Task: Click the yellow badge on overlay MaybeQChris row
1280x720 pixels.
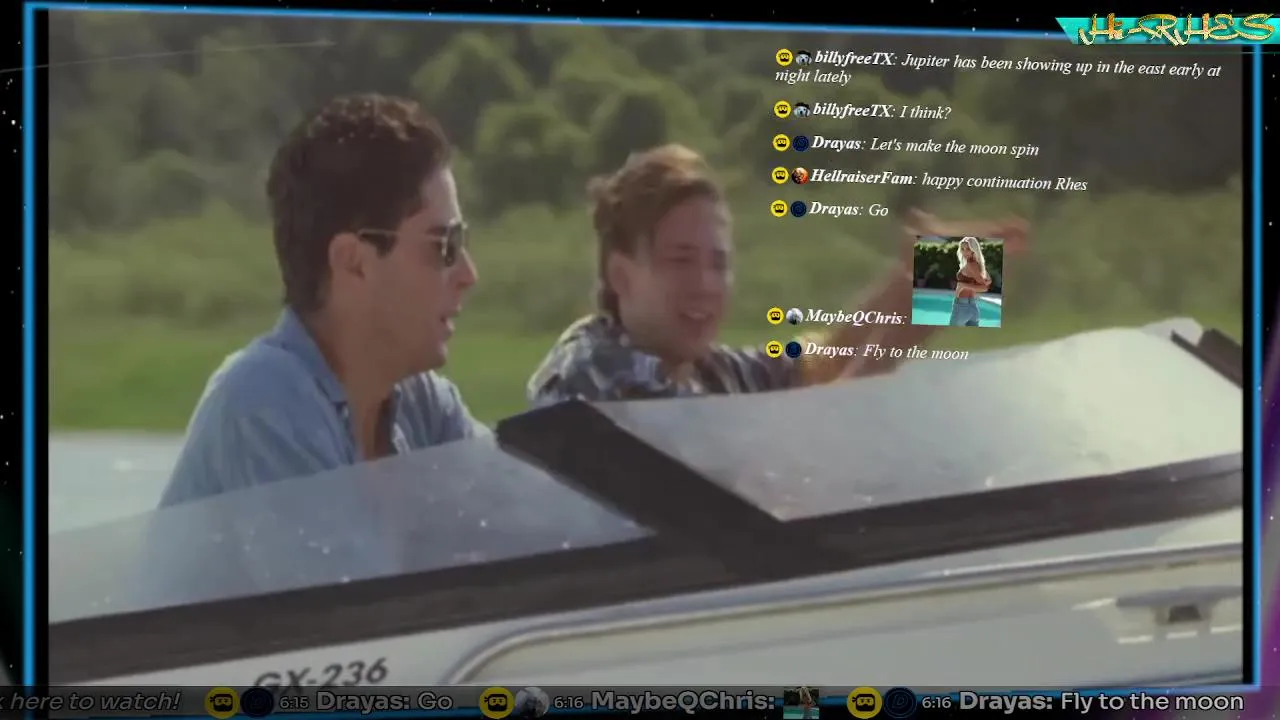Action: pyautogui.click(x=775, y=316)
